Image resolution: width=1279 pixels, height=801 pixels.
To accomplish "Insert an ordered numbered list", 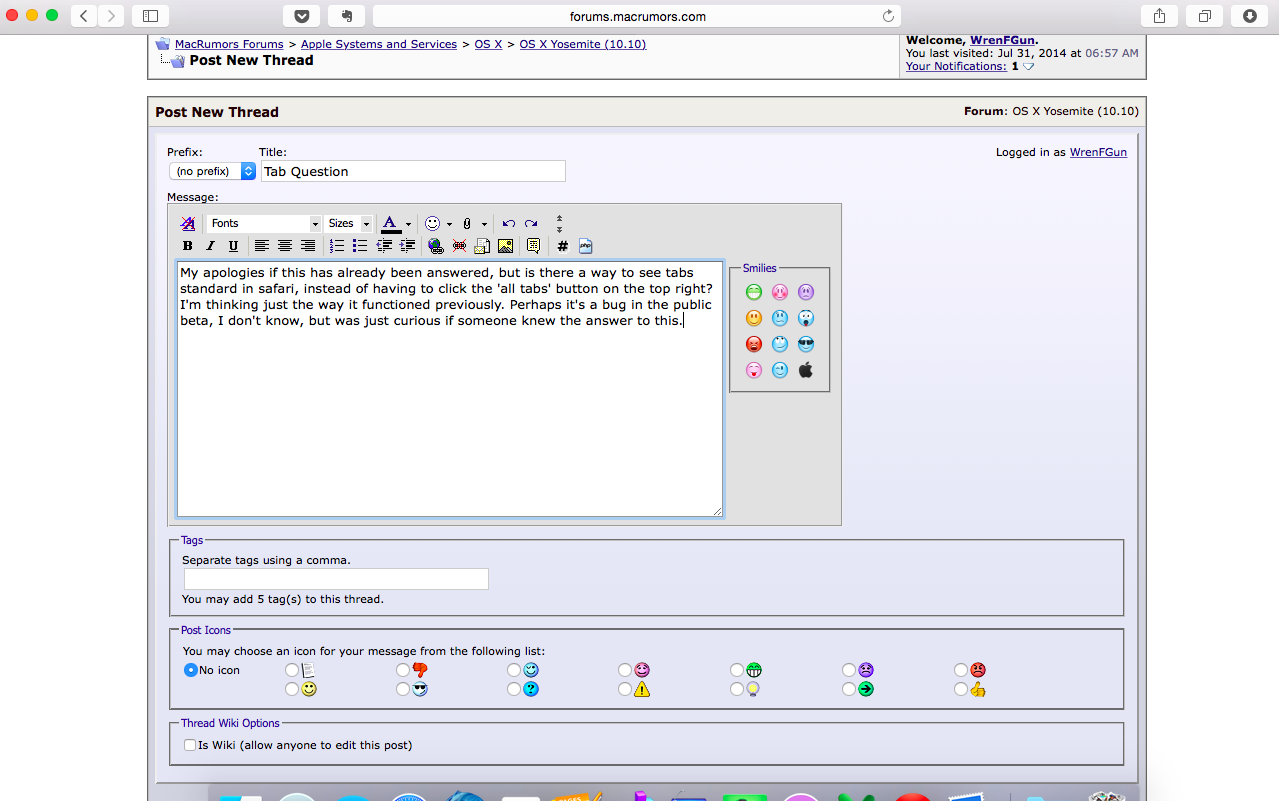I will tap(337, 246).
